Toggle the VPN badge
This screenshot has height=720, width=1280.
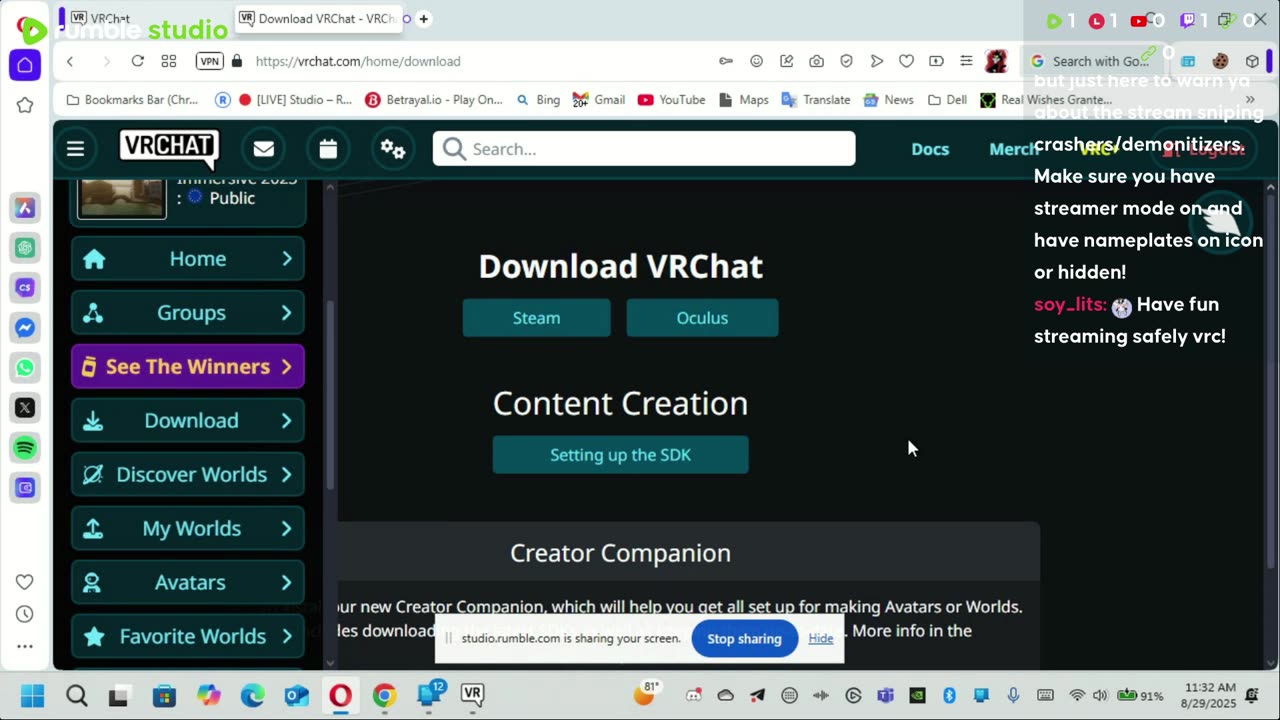pos(209,61)
